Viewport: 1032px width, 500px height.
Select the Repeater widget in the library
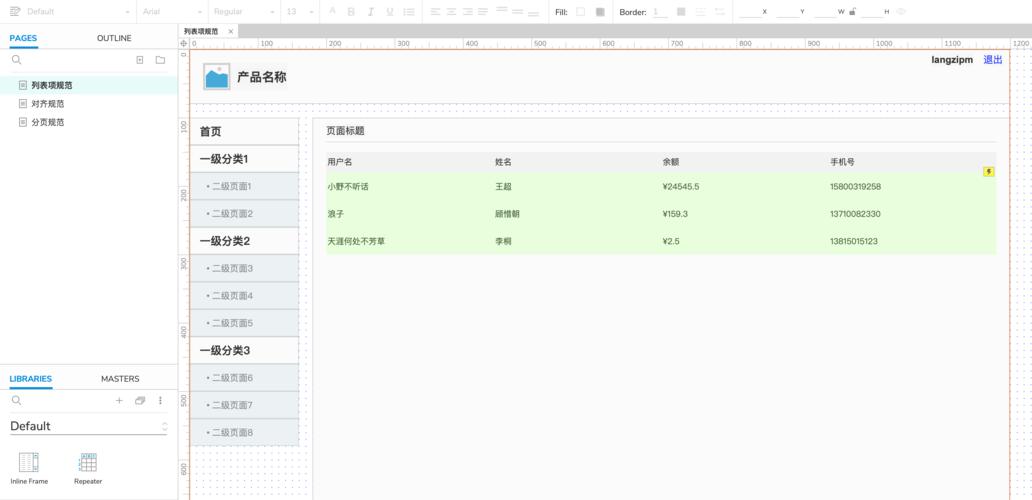click(88, 468)
